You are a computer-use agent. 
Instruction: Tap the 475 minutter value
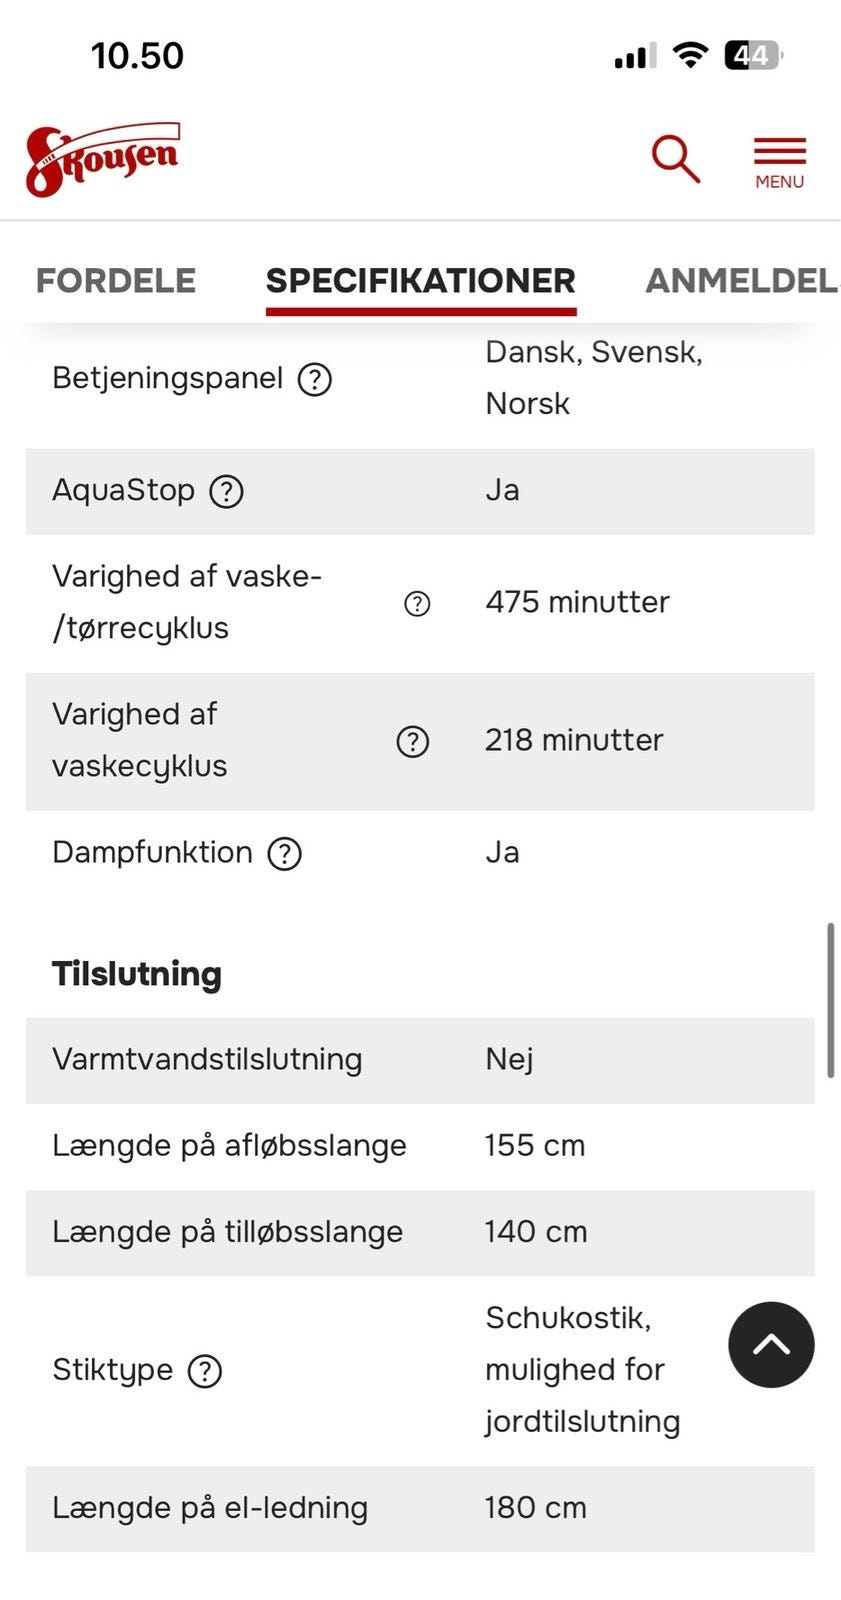[x=577, y=602]
